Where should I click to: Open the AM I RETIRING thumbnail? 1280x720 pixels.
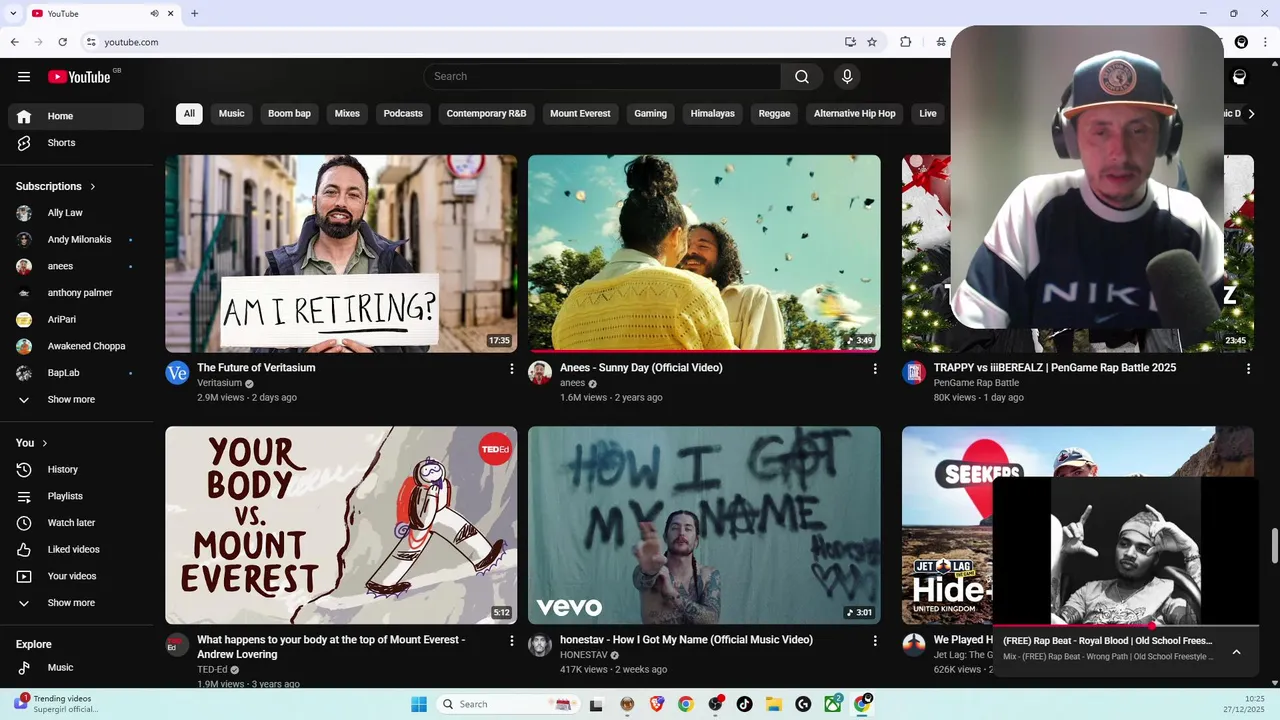pyautogui.click(x=341, y=253)
